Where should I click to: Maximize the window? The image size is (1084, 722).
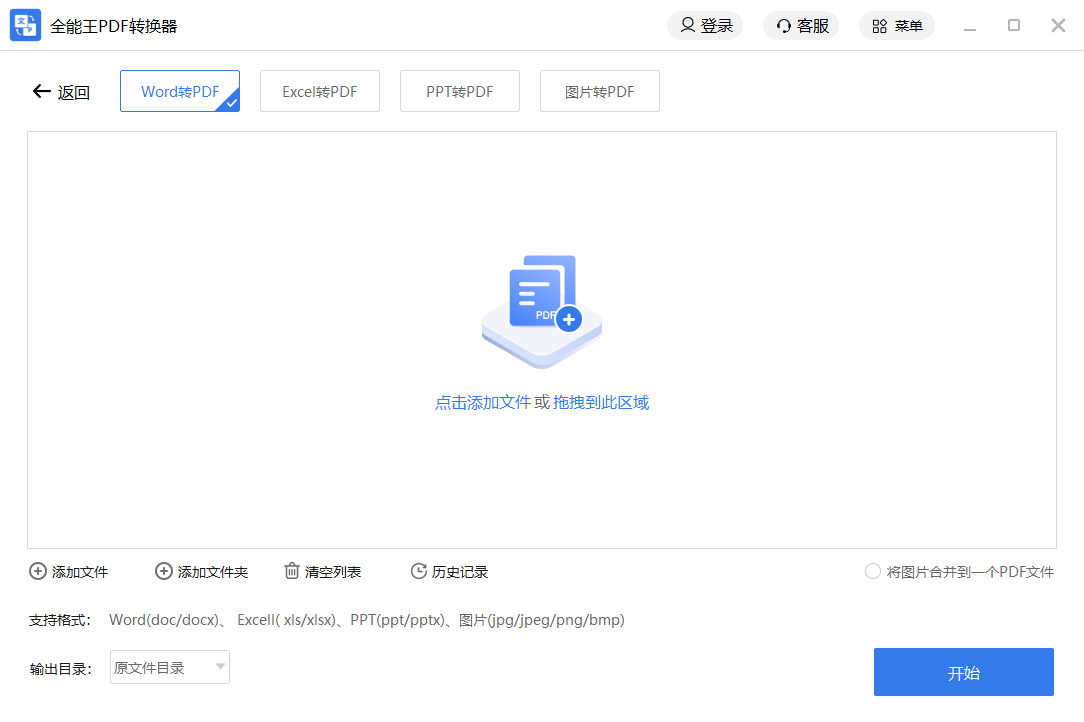tap(1014, 26)
